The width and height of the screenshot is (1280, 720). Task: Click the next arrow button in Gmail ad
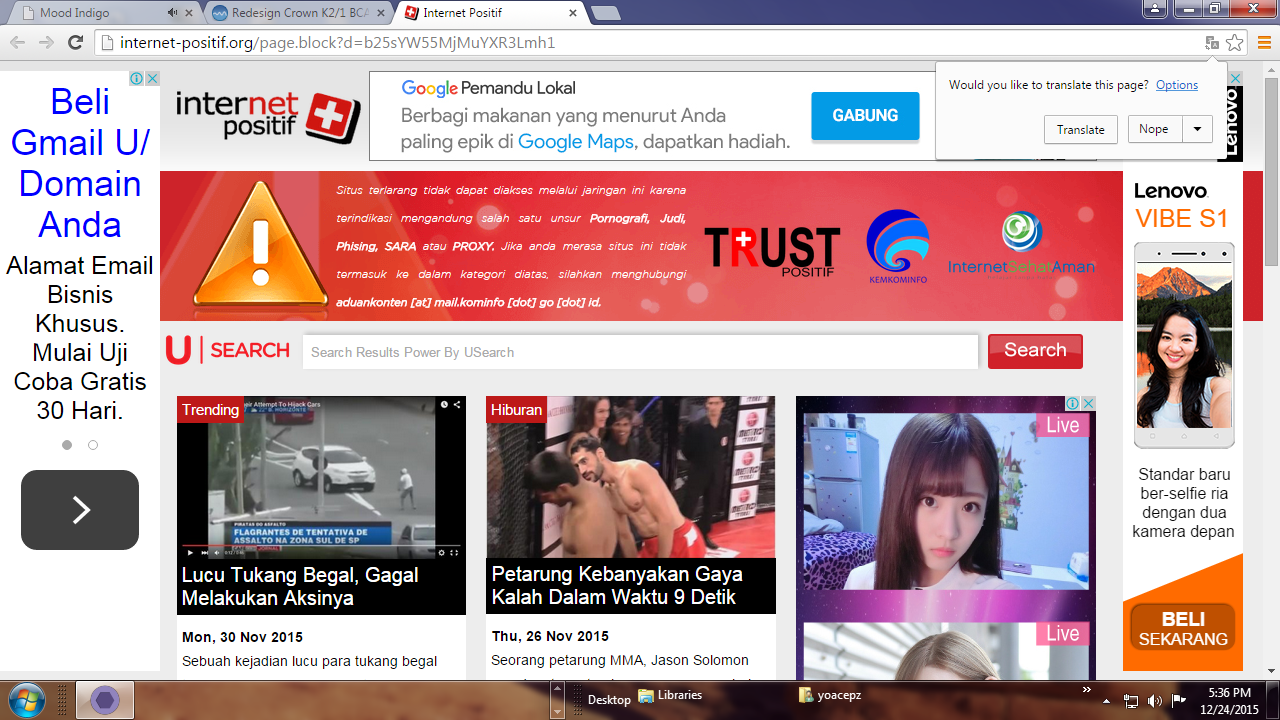click(80, 510)
